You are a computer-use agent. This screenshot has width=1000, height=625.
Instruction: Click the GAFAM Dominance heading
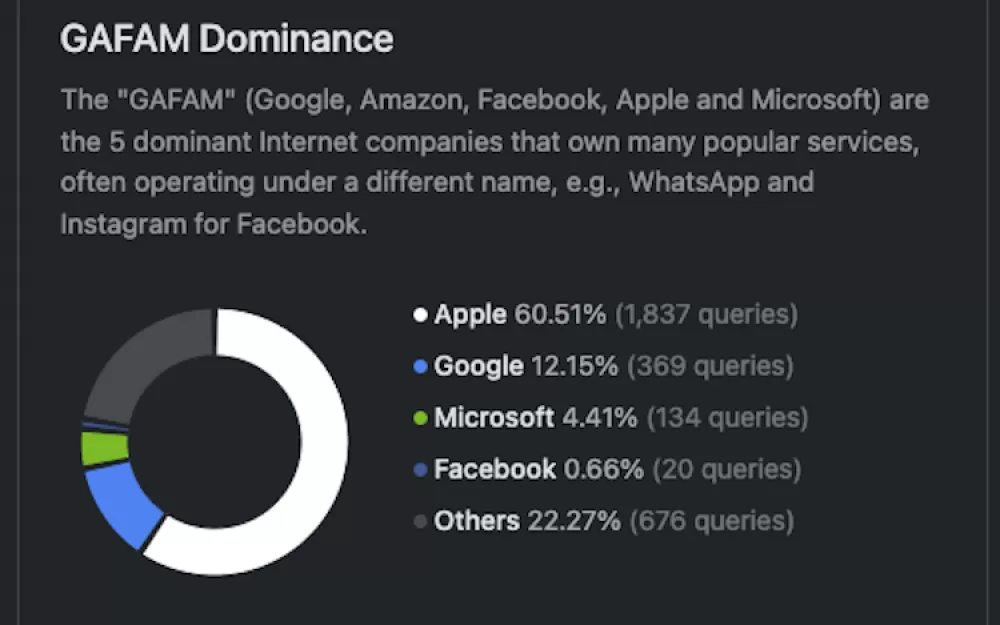tap(226, 38)
